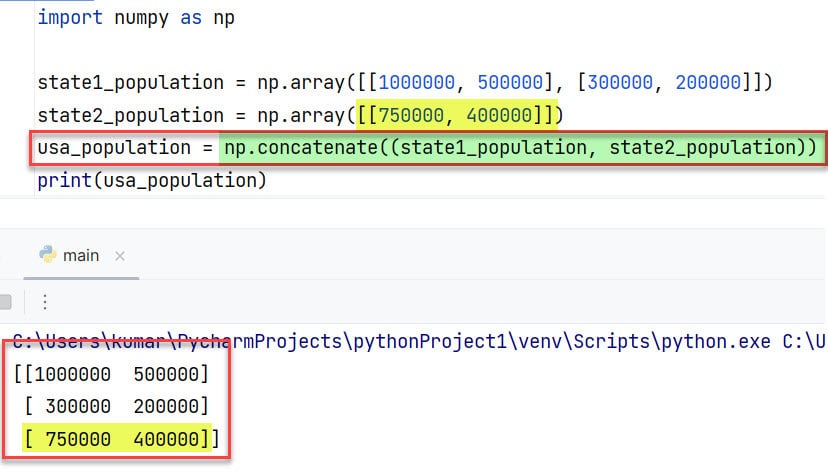
Task: Click the value 300000 in the code
Action: click(620, 82)
